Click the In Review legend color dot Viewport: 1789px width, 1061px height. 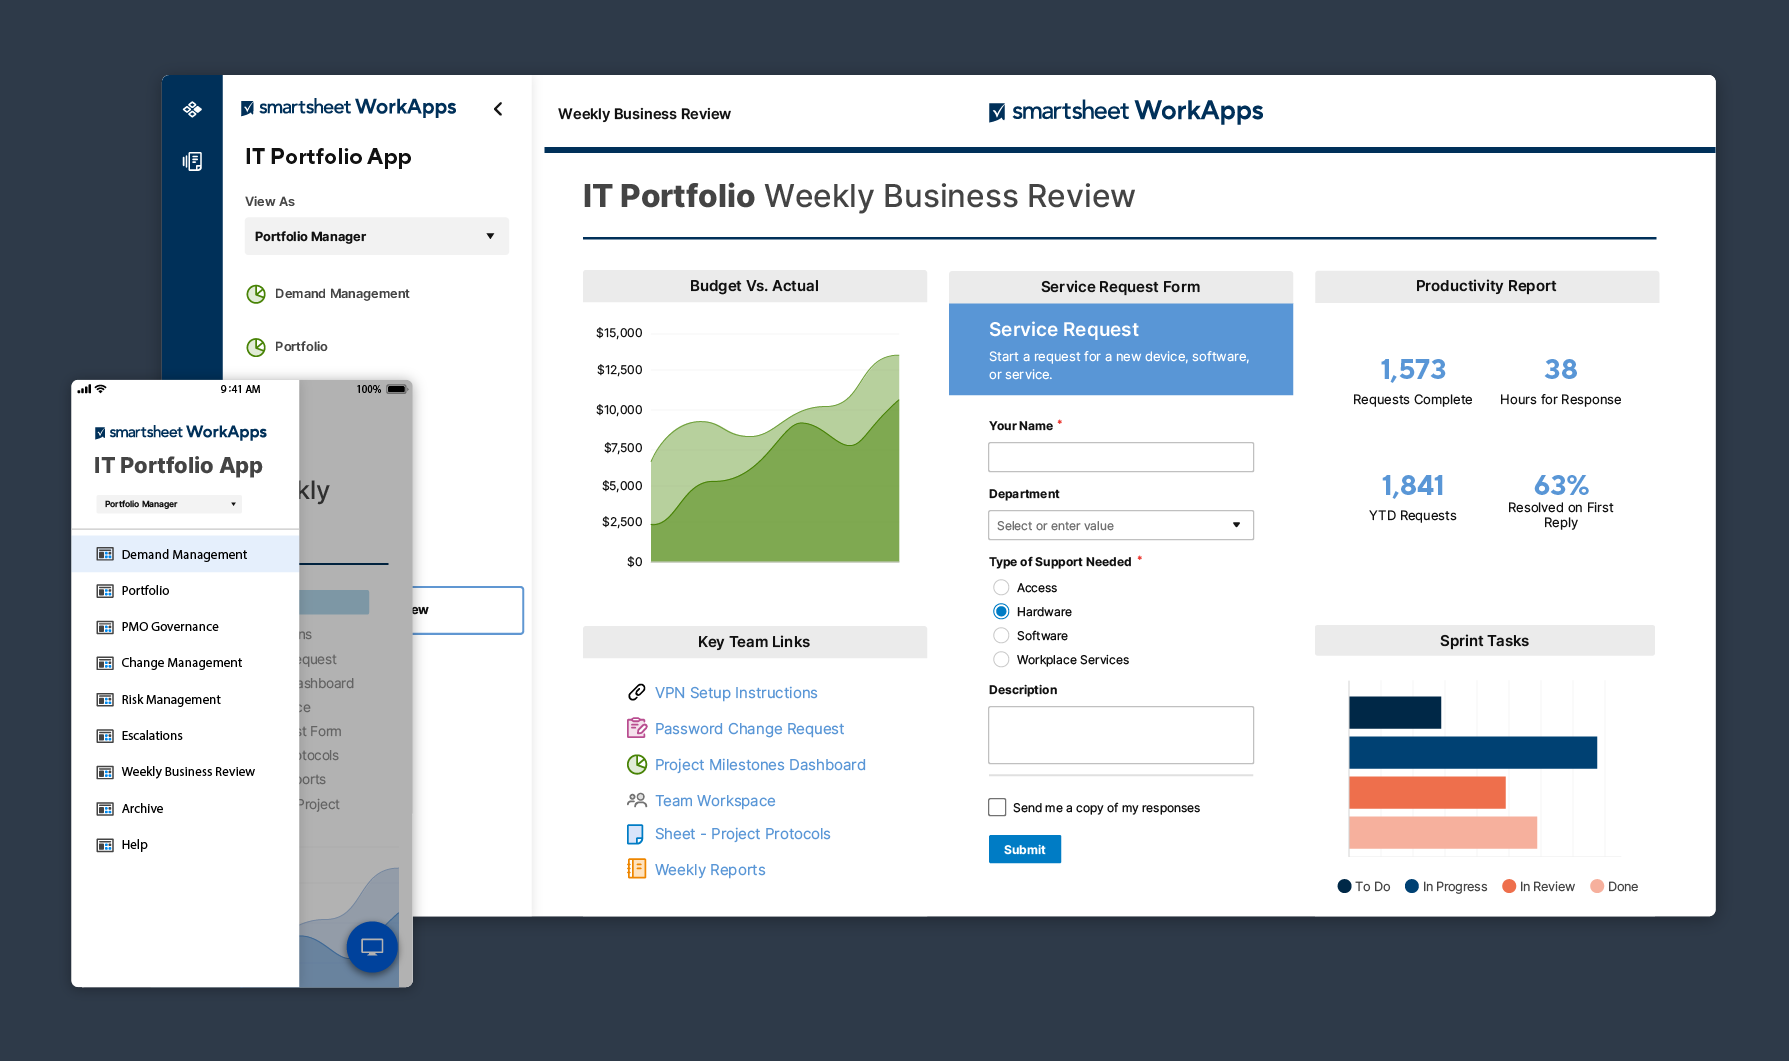click(1509, 886)
